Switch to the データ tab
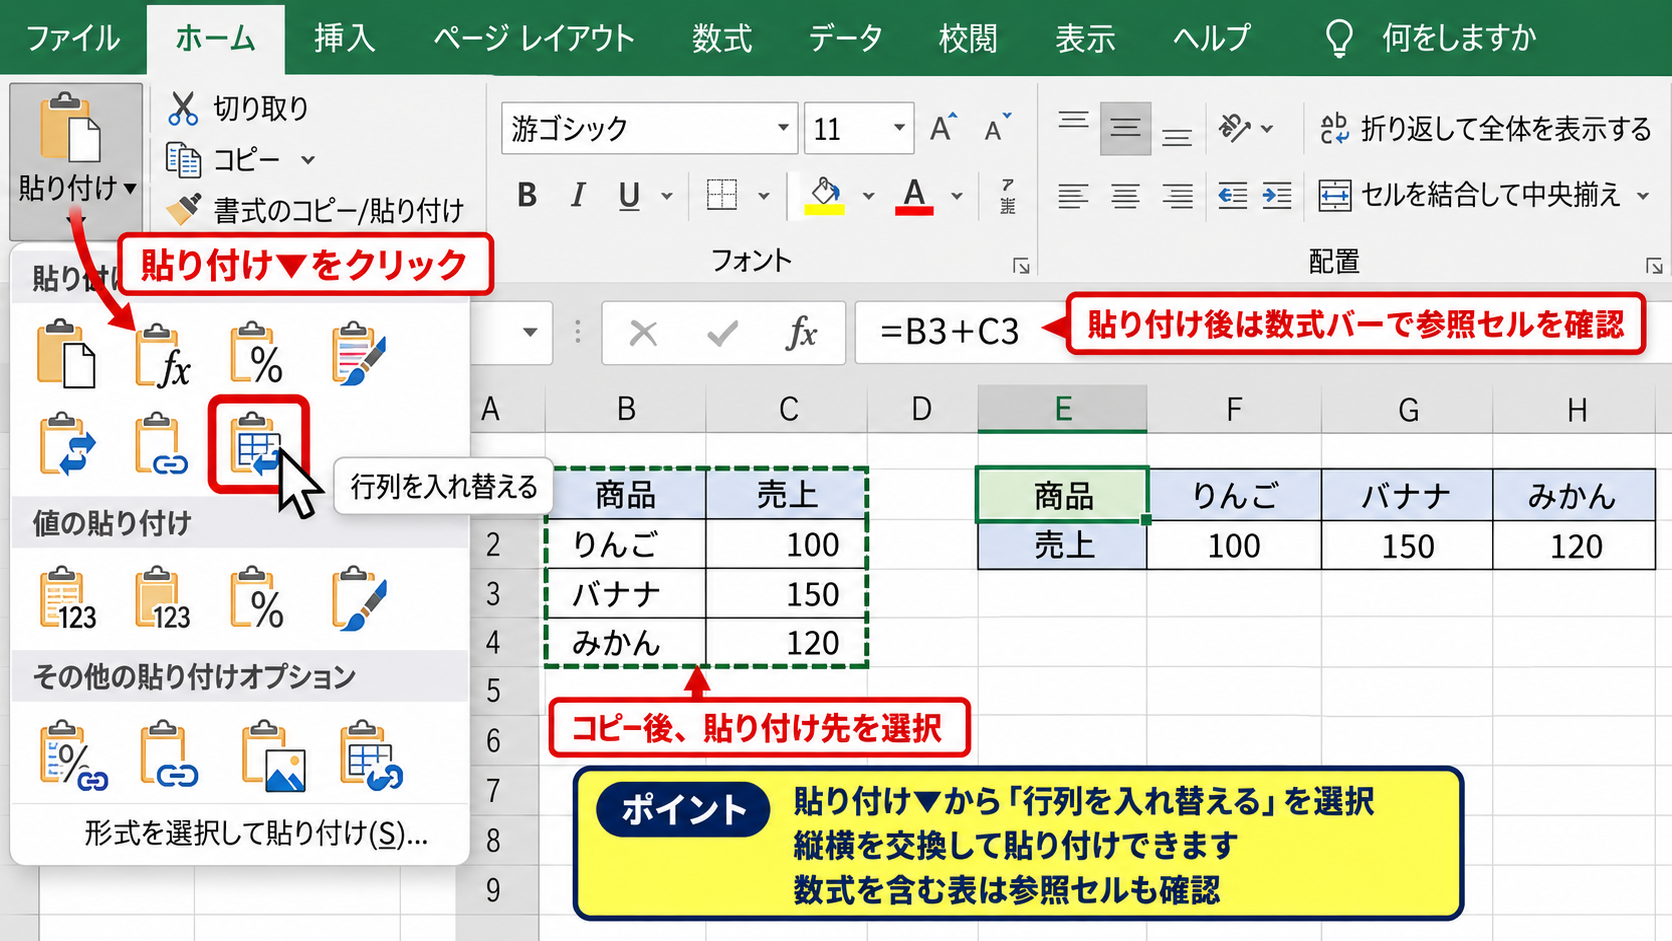 coord(846,38)
